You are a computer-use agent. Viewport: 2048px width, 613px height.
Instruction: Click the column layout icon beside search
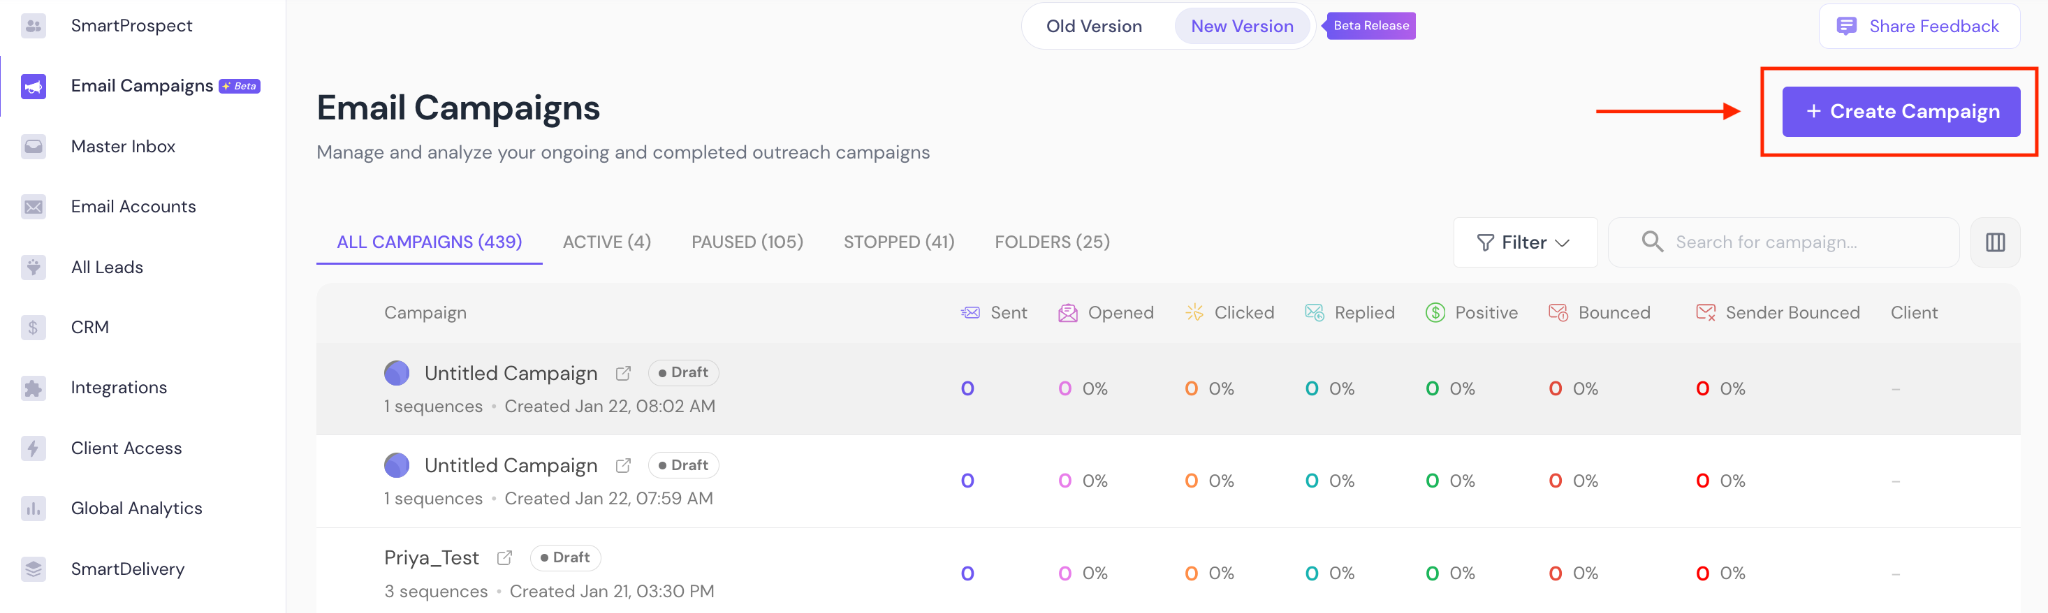[x=1995, y=242]
